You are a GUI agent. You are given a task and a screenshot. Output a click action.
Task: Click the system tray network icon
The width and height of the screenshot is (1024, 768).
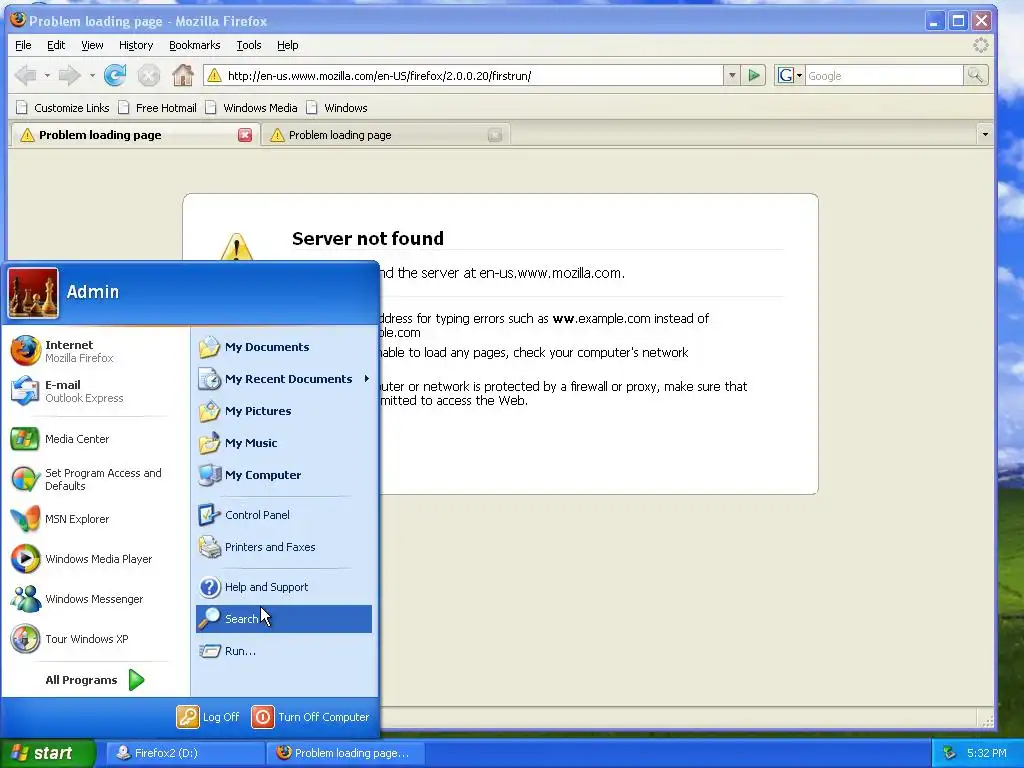point(950,754)
